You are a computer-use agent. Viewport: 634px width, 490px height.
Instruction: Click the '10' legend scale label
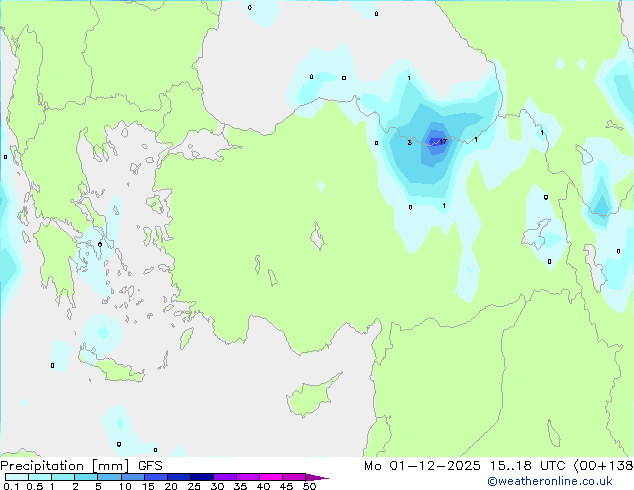point(125,486)
